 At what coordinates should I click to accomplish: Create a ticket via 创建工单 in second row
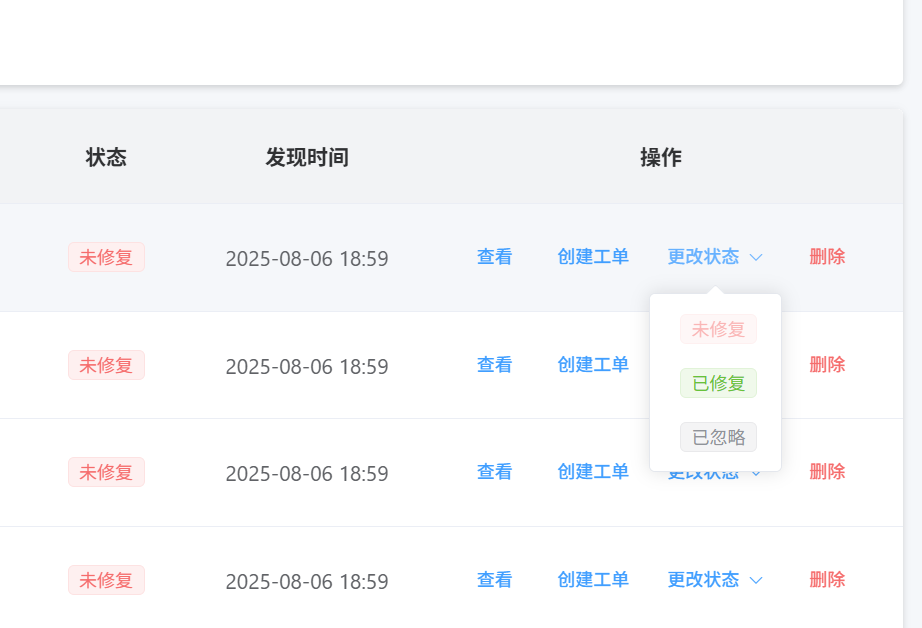tap(593, 365)
